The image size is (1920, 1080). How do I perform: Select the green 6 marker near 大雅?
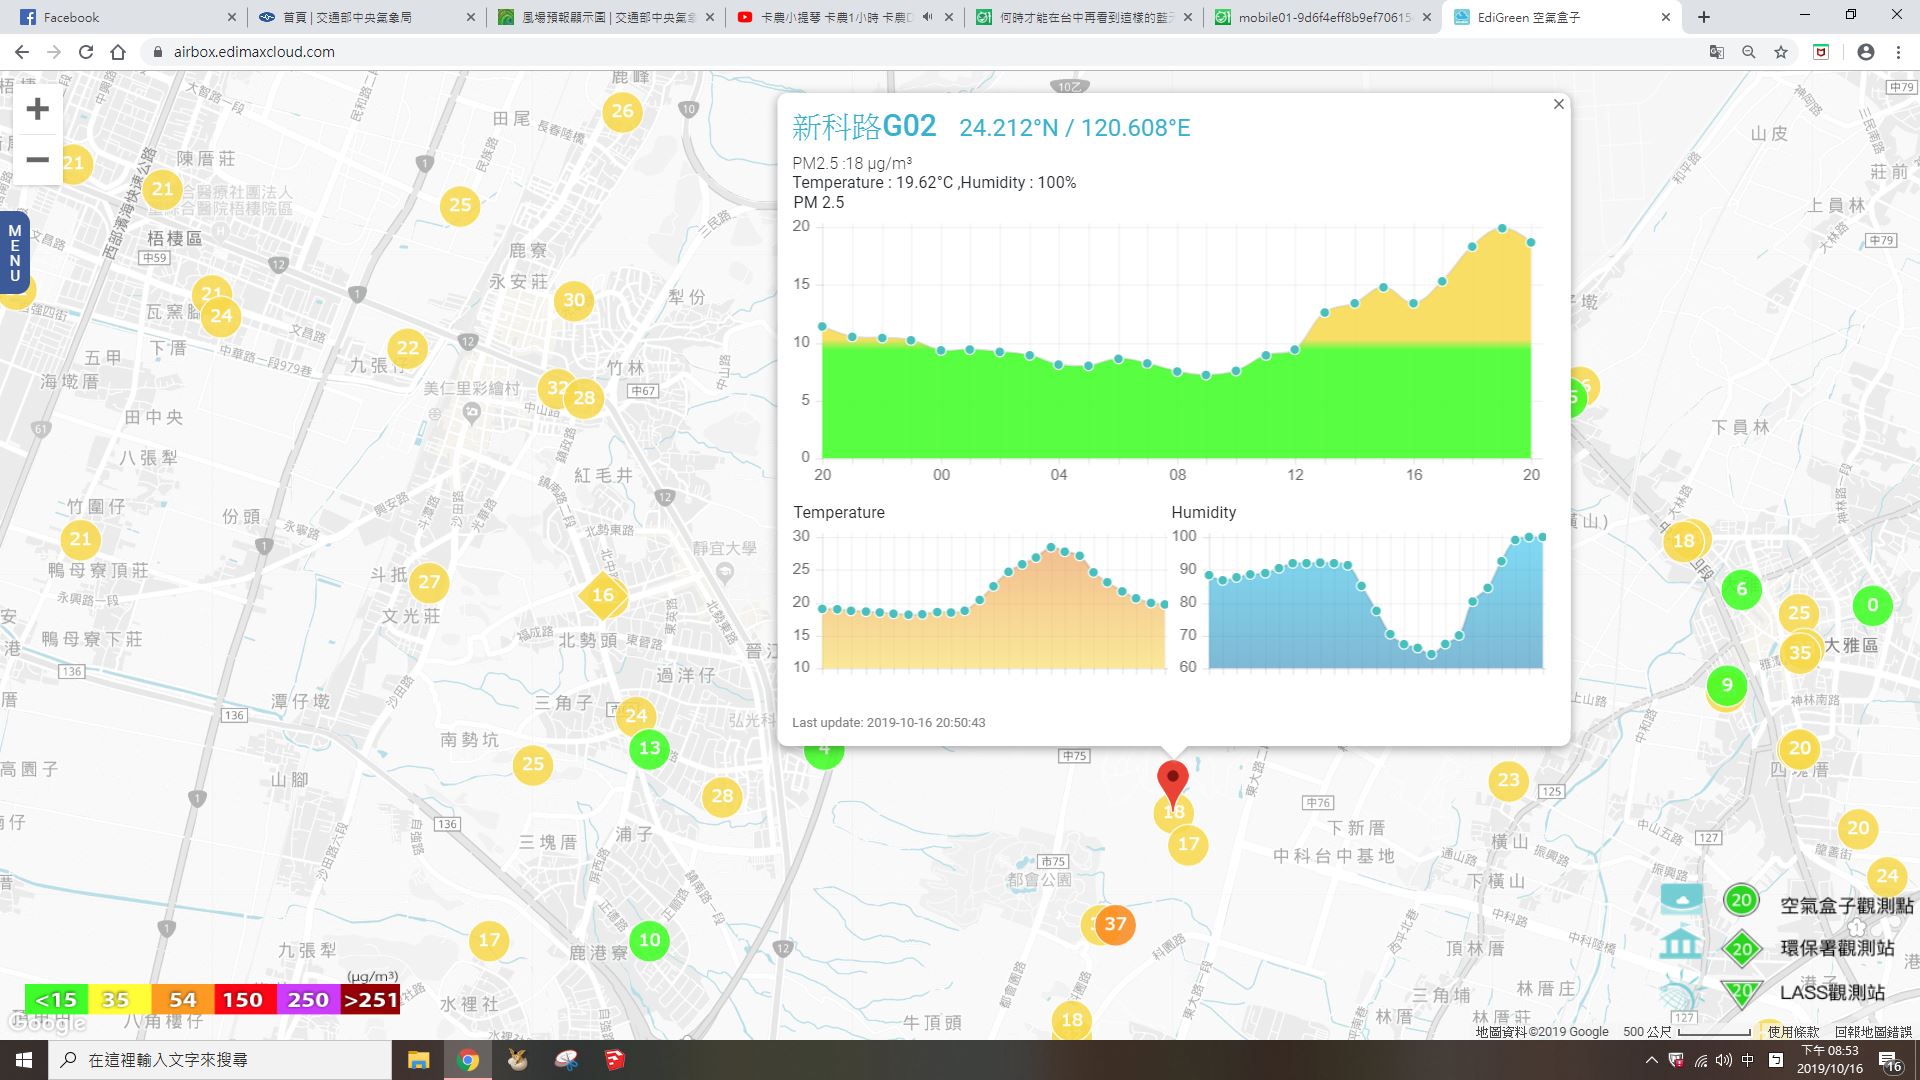1741,589
